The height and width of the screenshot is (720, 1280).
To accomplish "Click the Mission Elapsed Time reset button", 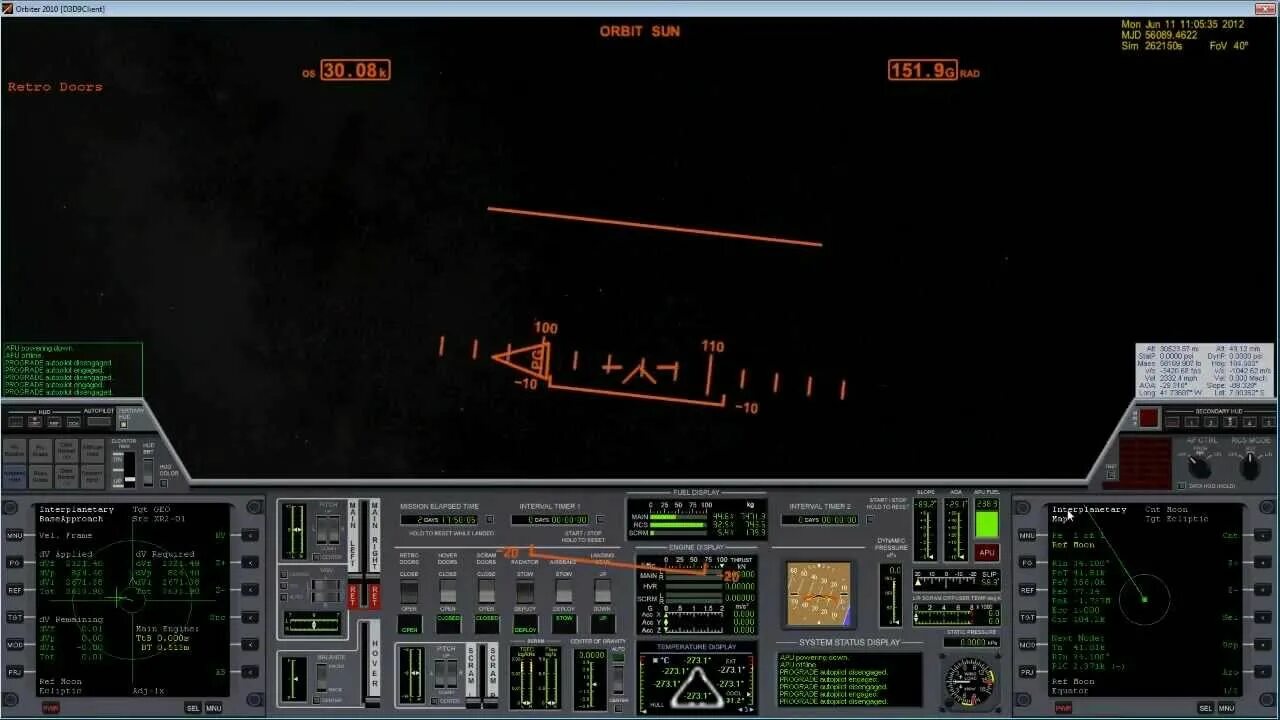I will (490, 520).
